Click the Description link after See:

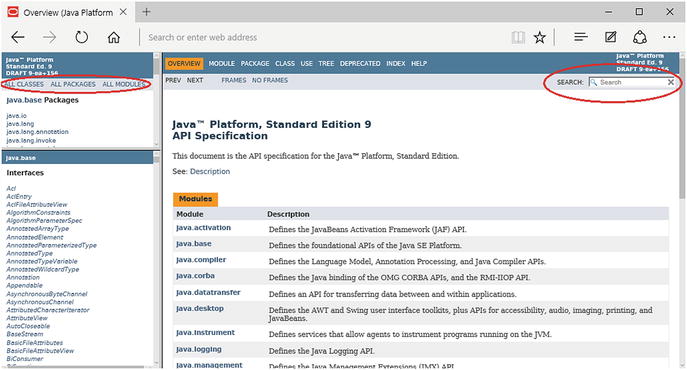tap(210, 171)
